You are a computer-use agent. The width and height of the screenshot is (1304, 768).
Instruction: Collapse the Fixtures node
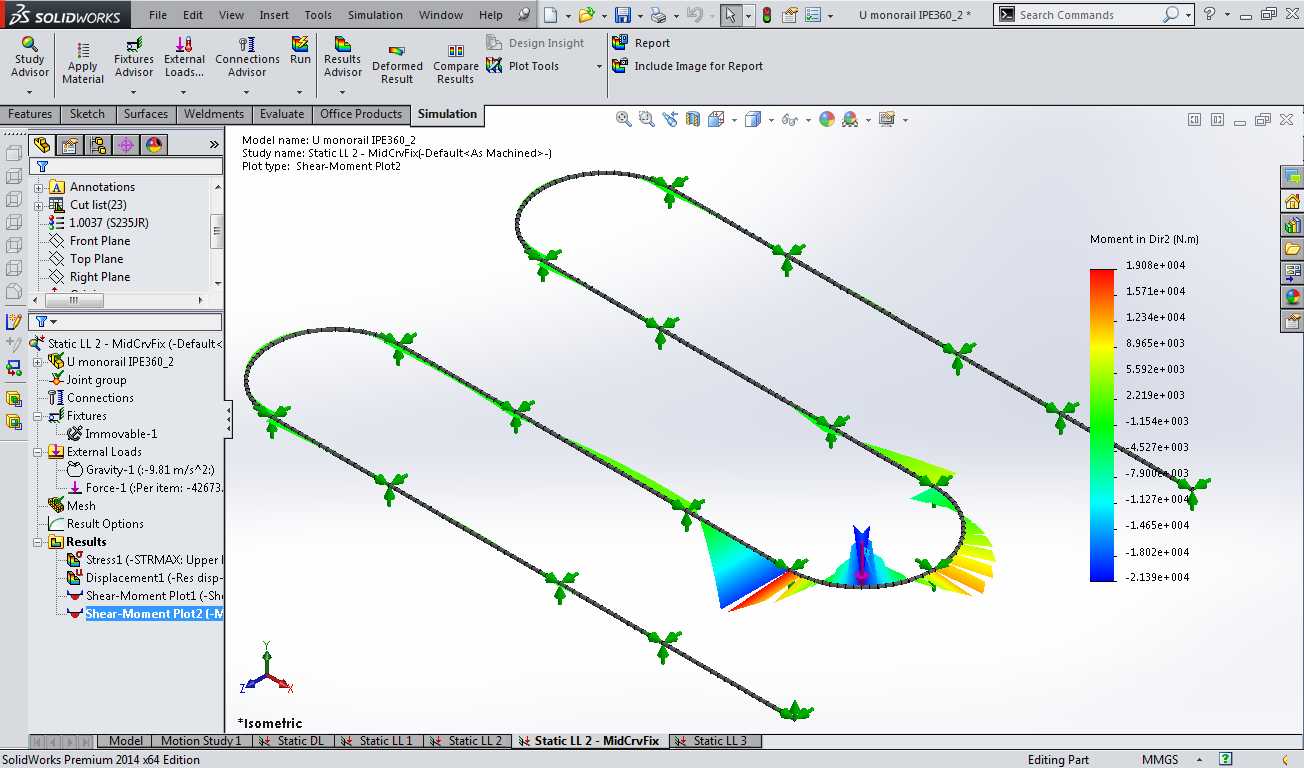pyautogui.click(x=39, y=416)
